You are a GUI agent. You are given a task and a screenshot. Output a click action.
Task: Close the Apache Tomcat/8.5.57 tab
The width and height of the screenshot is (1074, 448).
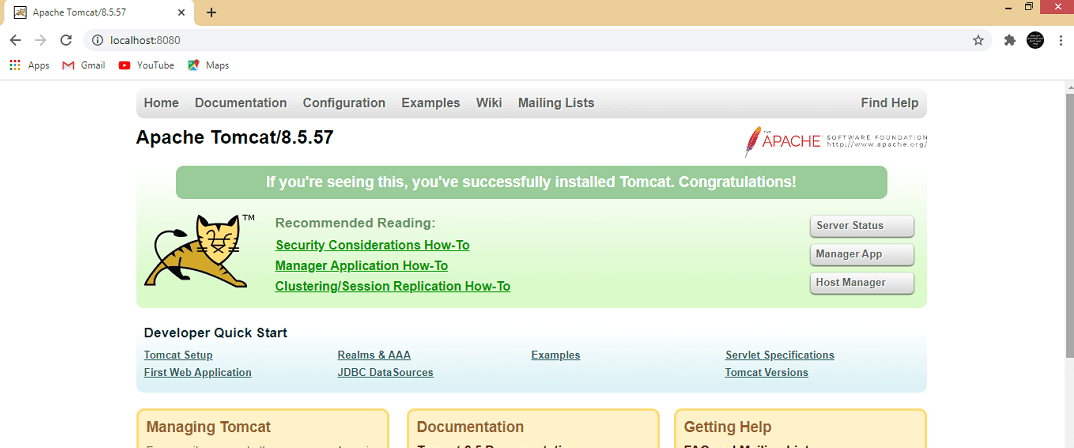point(182,12)
